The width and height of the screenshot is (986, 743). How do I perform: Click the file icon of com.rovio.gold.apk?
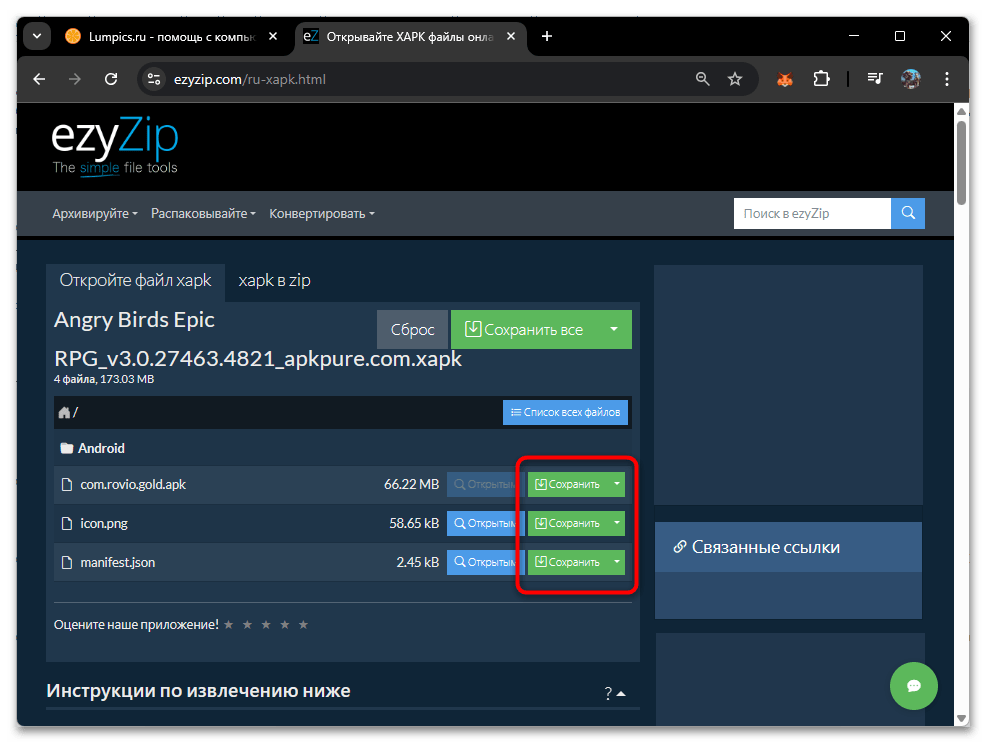tap(67, 485)
